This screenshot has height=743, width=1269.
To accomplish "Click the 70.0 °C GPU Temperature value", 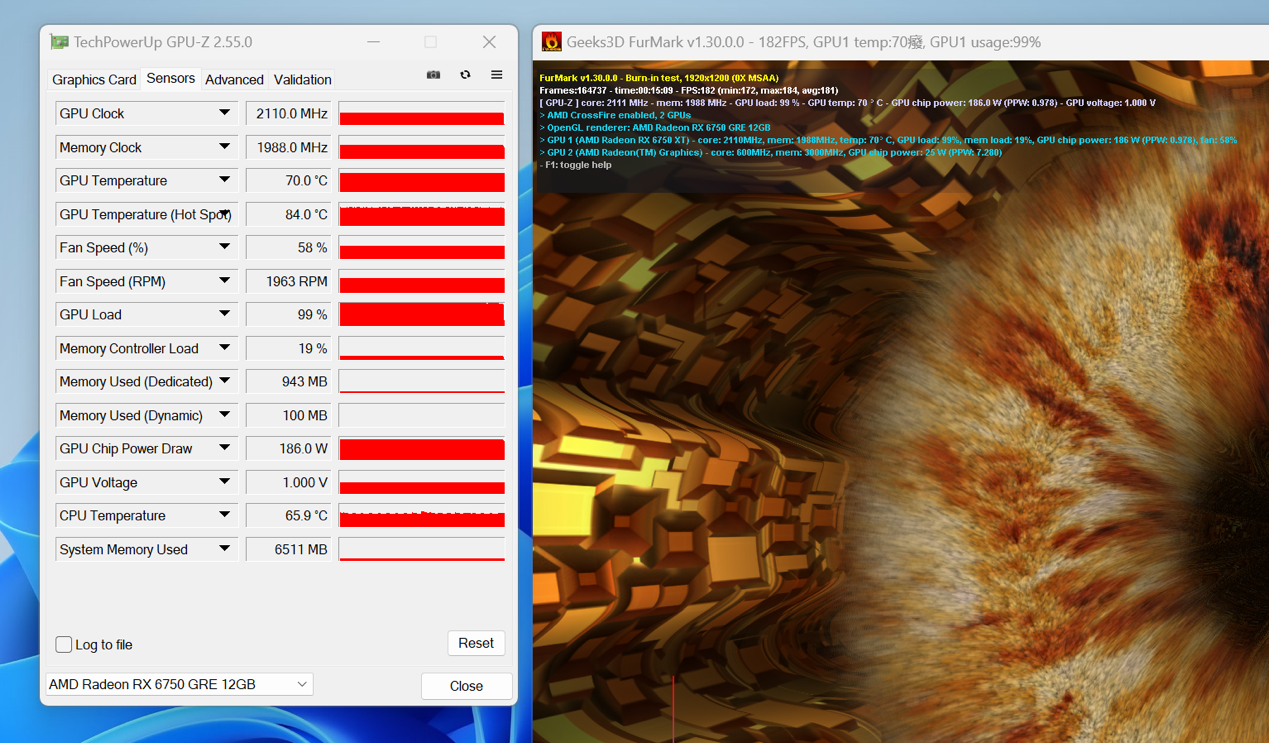I will point(288,181).
